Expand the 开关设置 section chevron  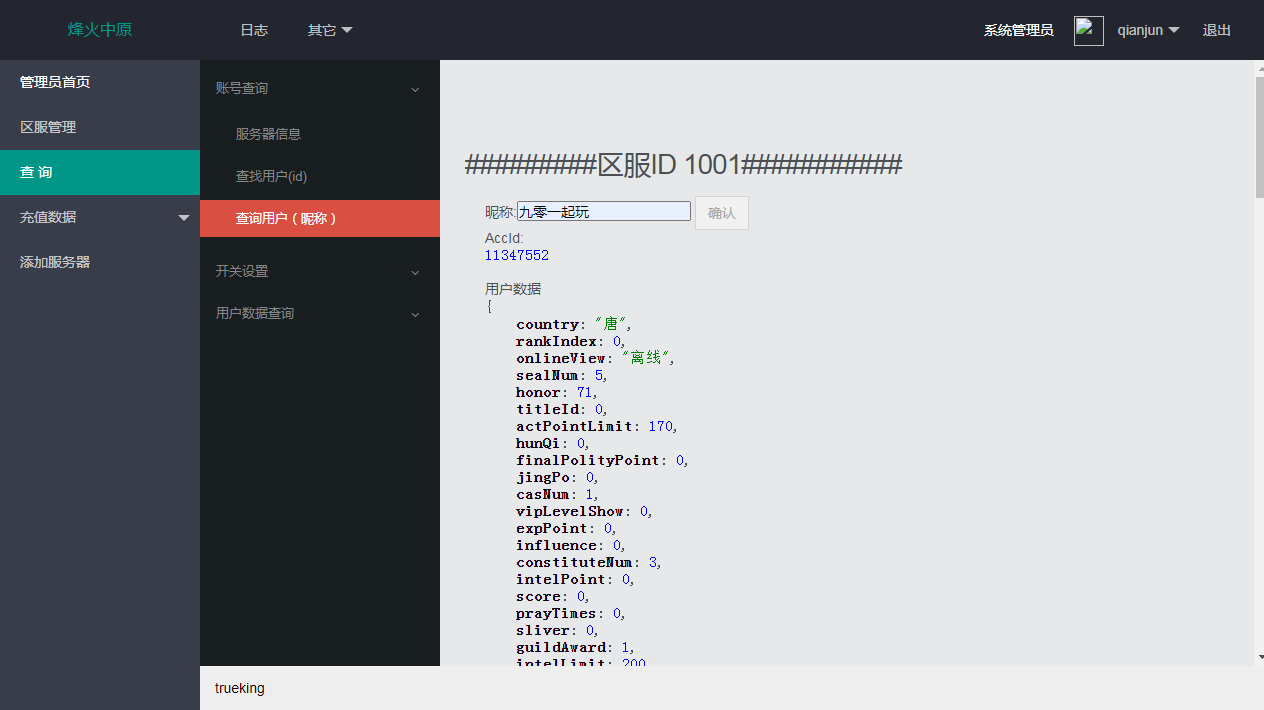[x=415, y=272]
